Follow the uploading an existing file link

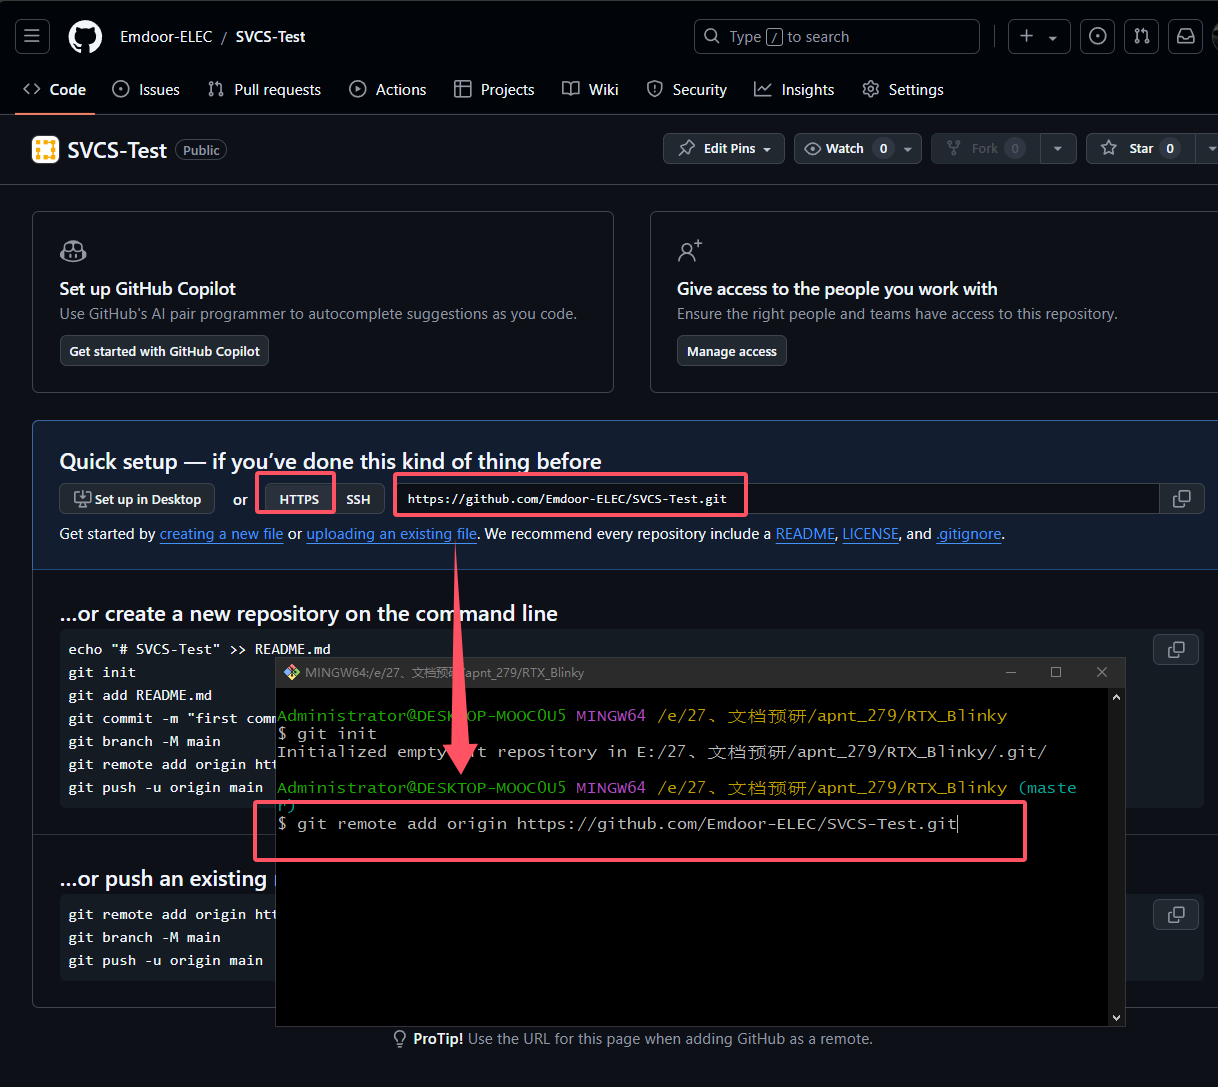pyautogui.click(x=391, y=534)
